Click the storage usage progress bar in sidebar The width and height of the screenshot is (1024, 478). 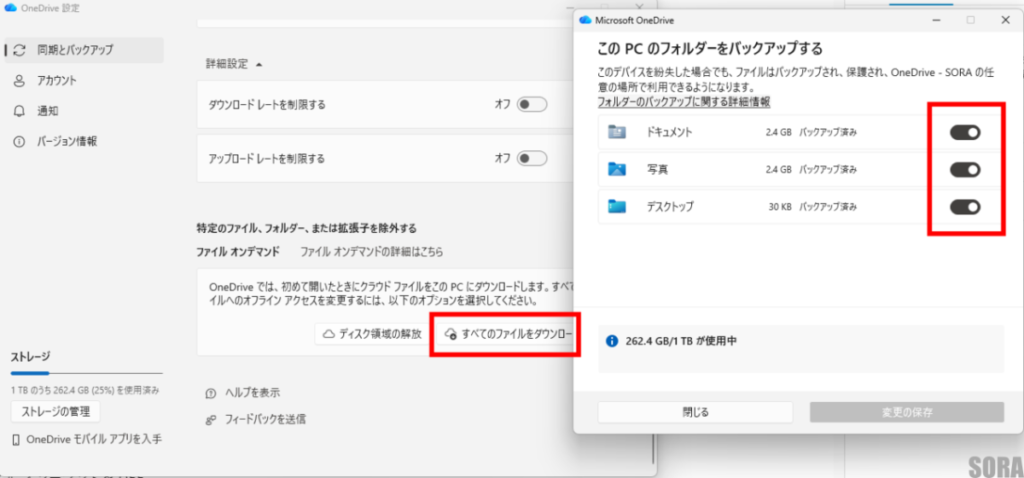click(x=86, y=373)
